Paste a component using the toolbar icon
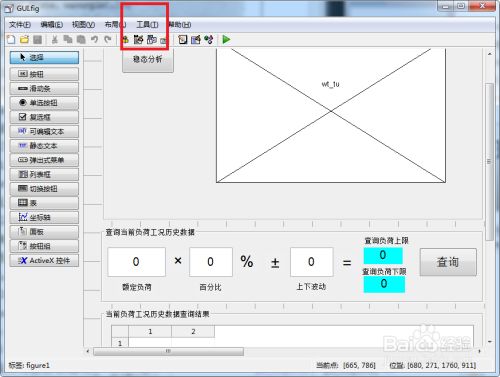This screenshot has width=500, height=377. click(81, 40)
